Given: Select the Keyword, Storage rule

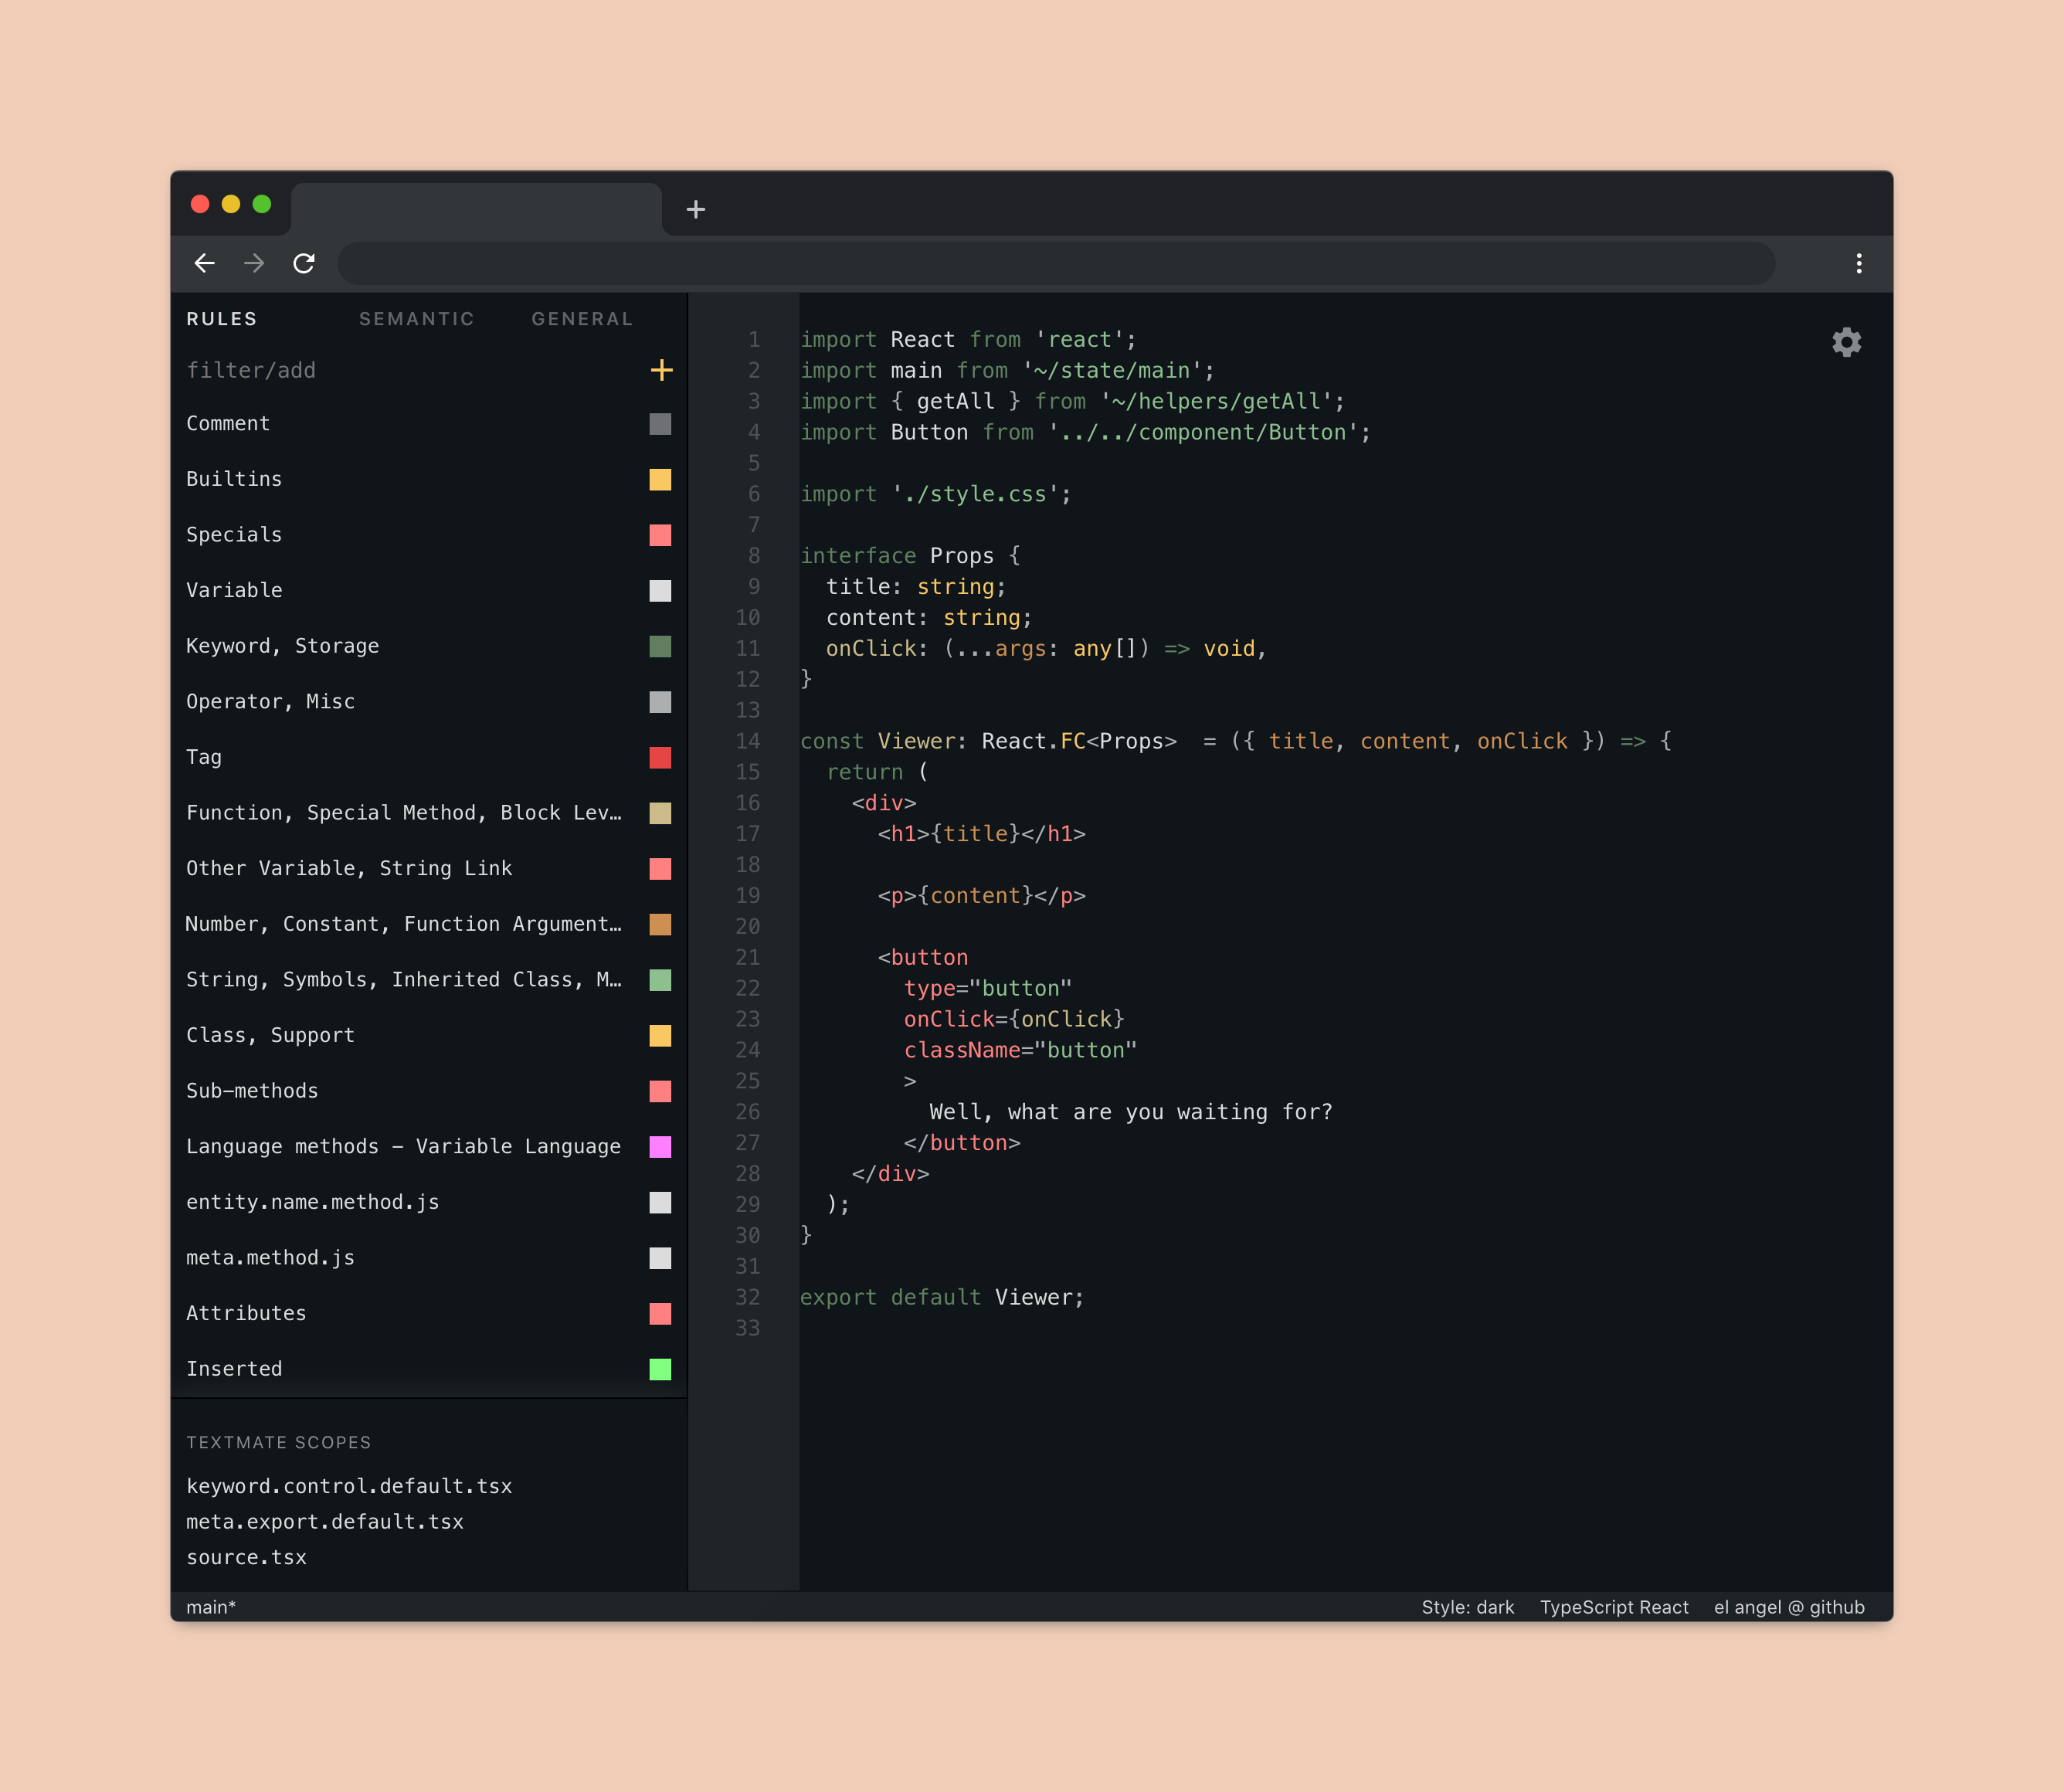Looking at the screenshot, I should coord(283,646).
